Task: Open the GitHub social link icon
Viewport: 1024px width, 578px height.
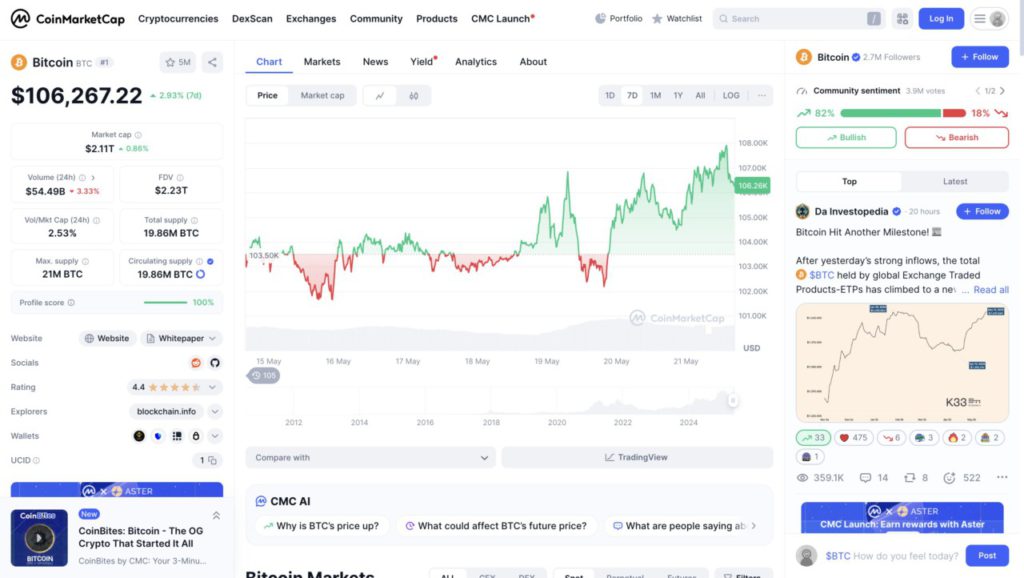Action: (214, 363)
